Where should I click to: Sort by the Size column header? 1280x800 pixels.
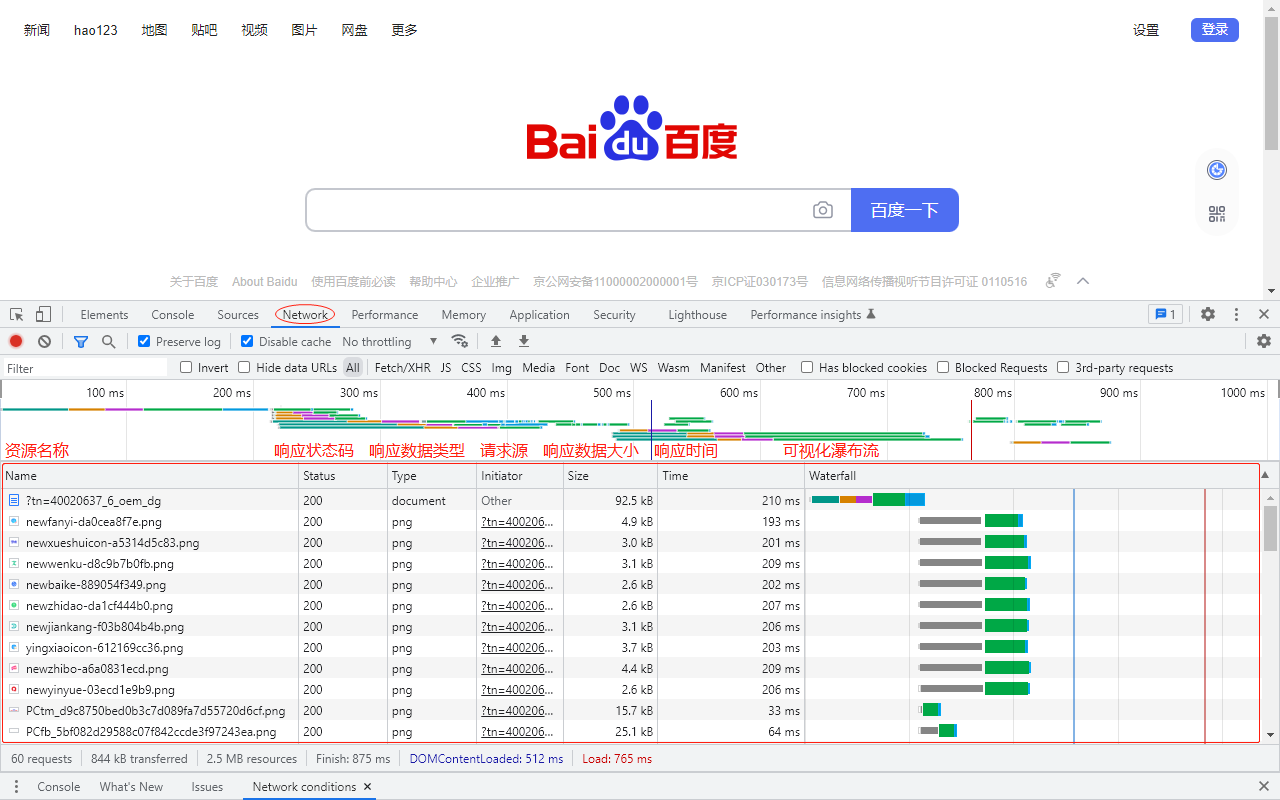coord(610,475)
